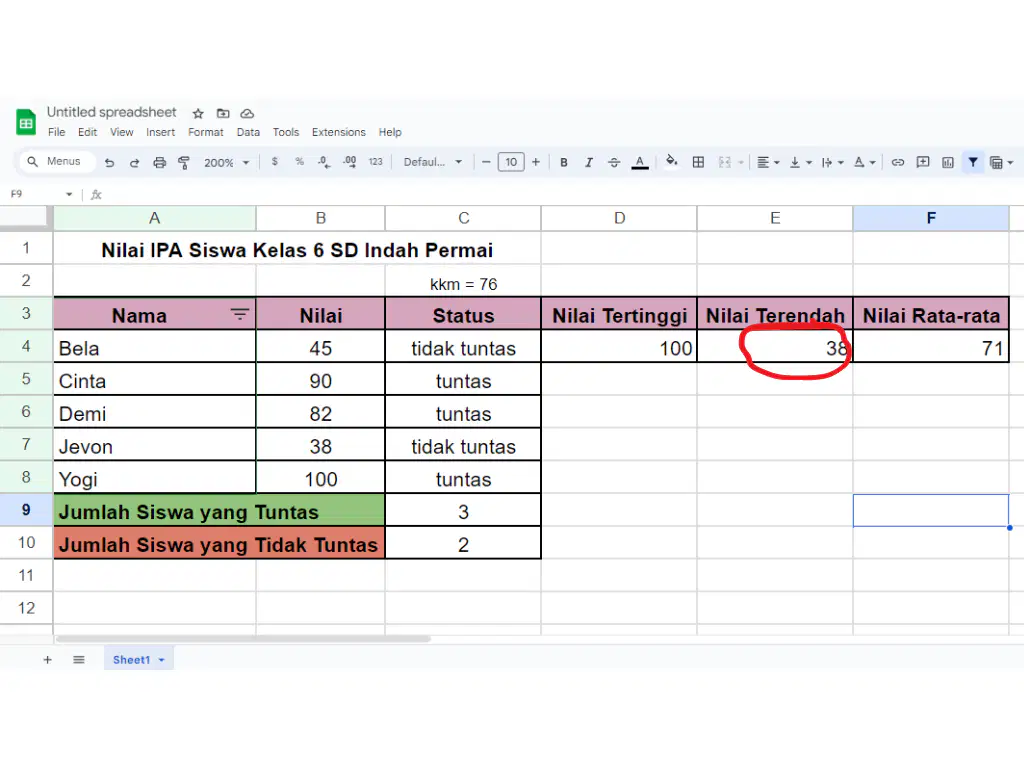This screenshot has width=1024, height=768.
Task: Open the name box dropdown arrow
Action: tap(69, 195)
